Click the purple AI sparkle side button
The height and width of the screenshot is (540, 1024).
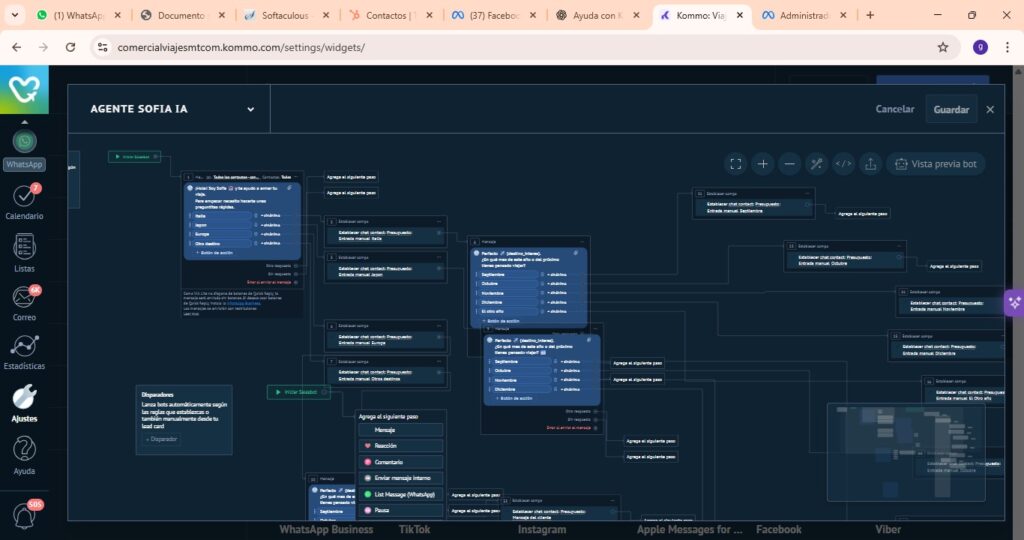[1014, 302]
